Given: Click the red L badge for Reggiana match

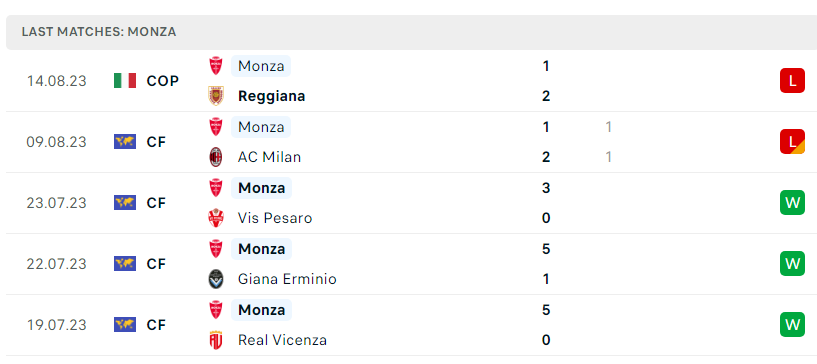Looking at the screenshot, I should (x=792, y=81).
